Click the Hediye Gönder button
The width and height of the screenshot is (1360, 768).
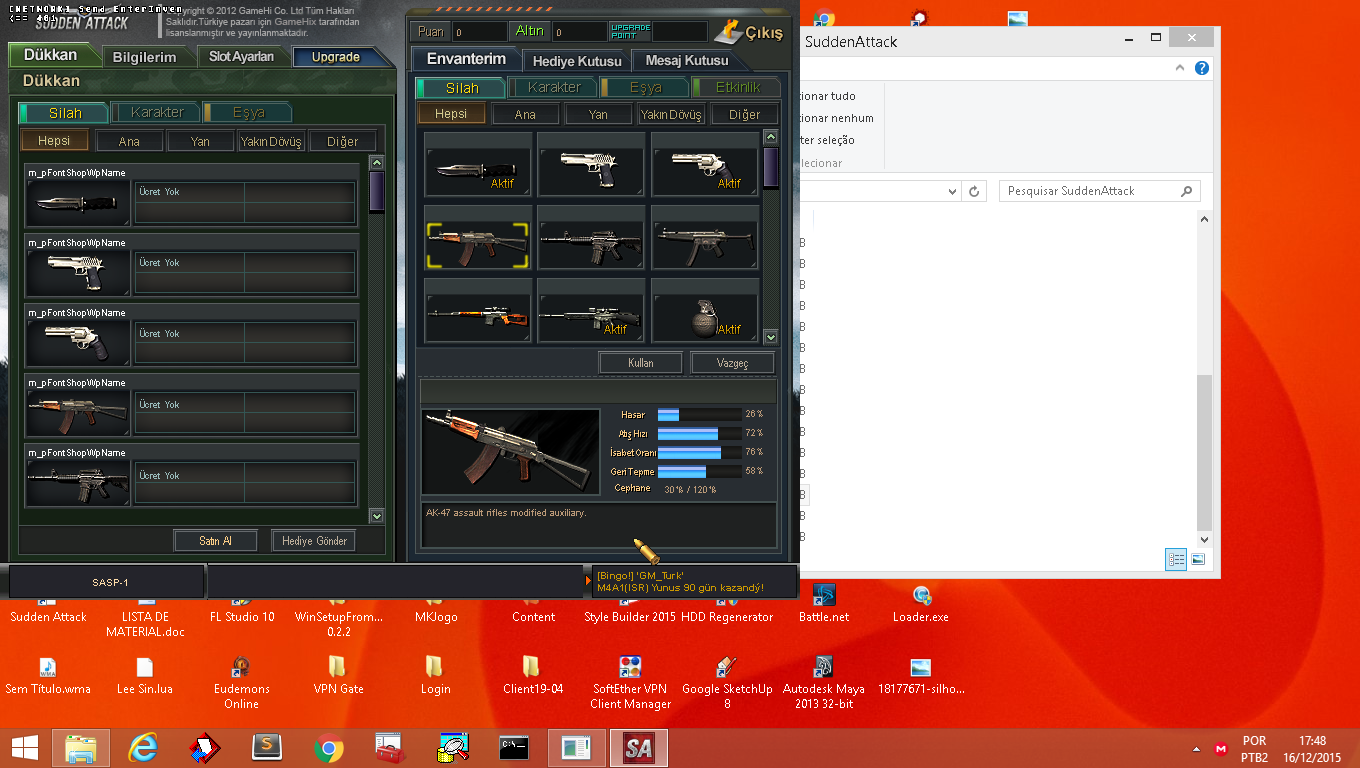point(313,541)
